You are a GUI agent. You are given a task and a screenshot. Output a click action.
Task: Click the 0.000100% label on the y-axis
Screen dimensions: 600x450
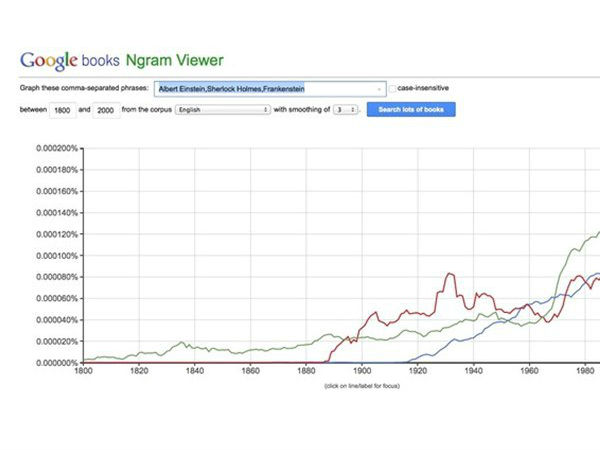point(56,255)
